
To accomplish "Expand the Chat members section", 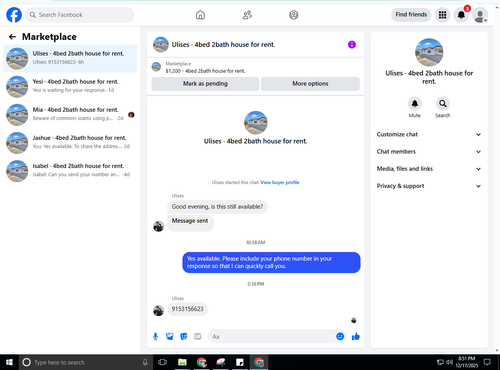I will 429,152.
